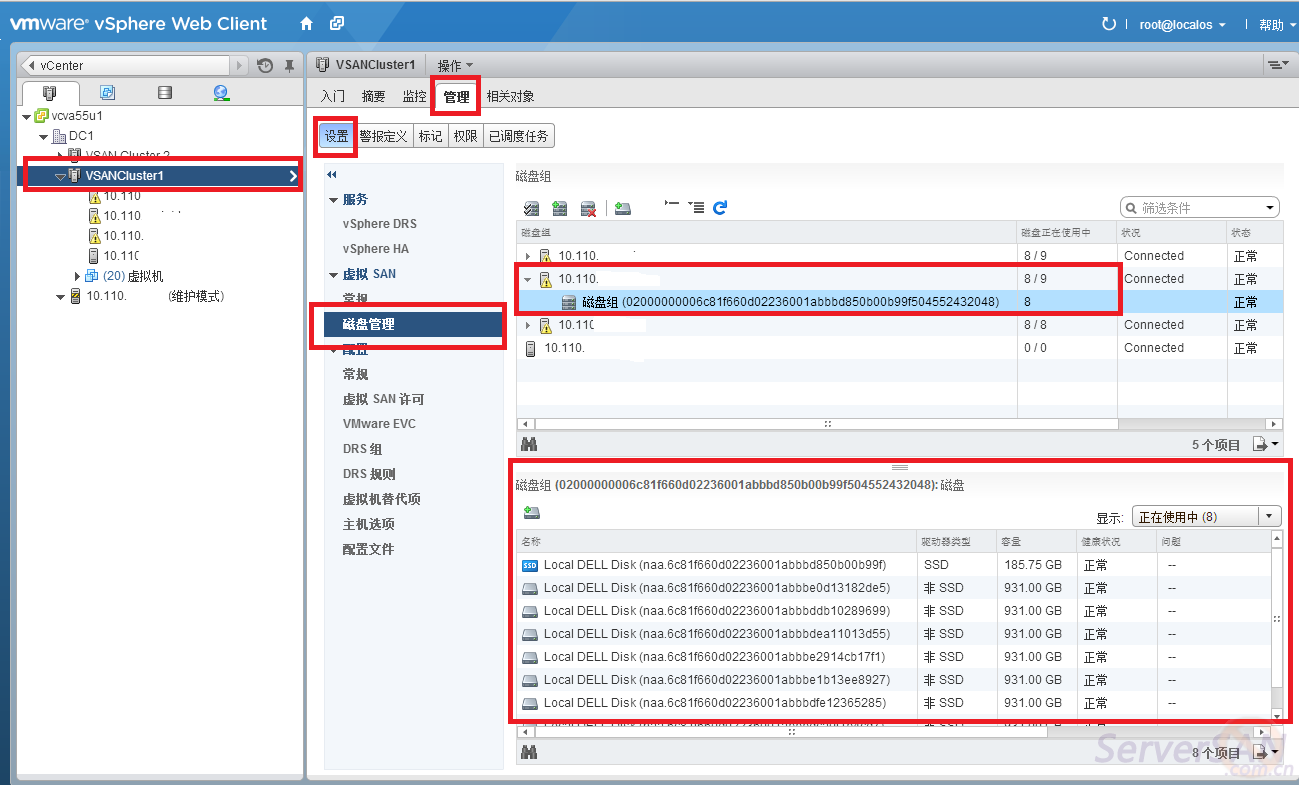
Task: Open recent history clock icon in navigator
Action: [x=265, y=66]
